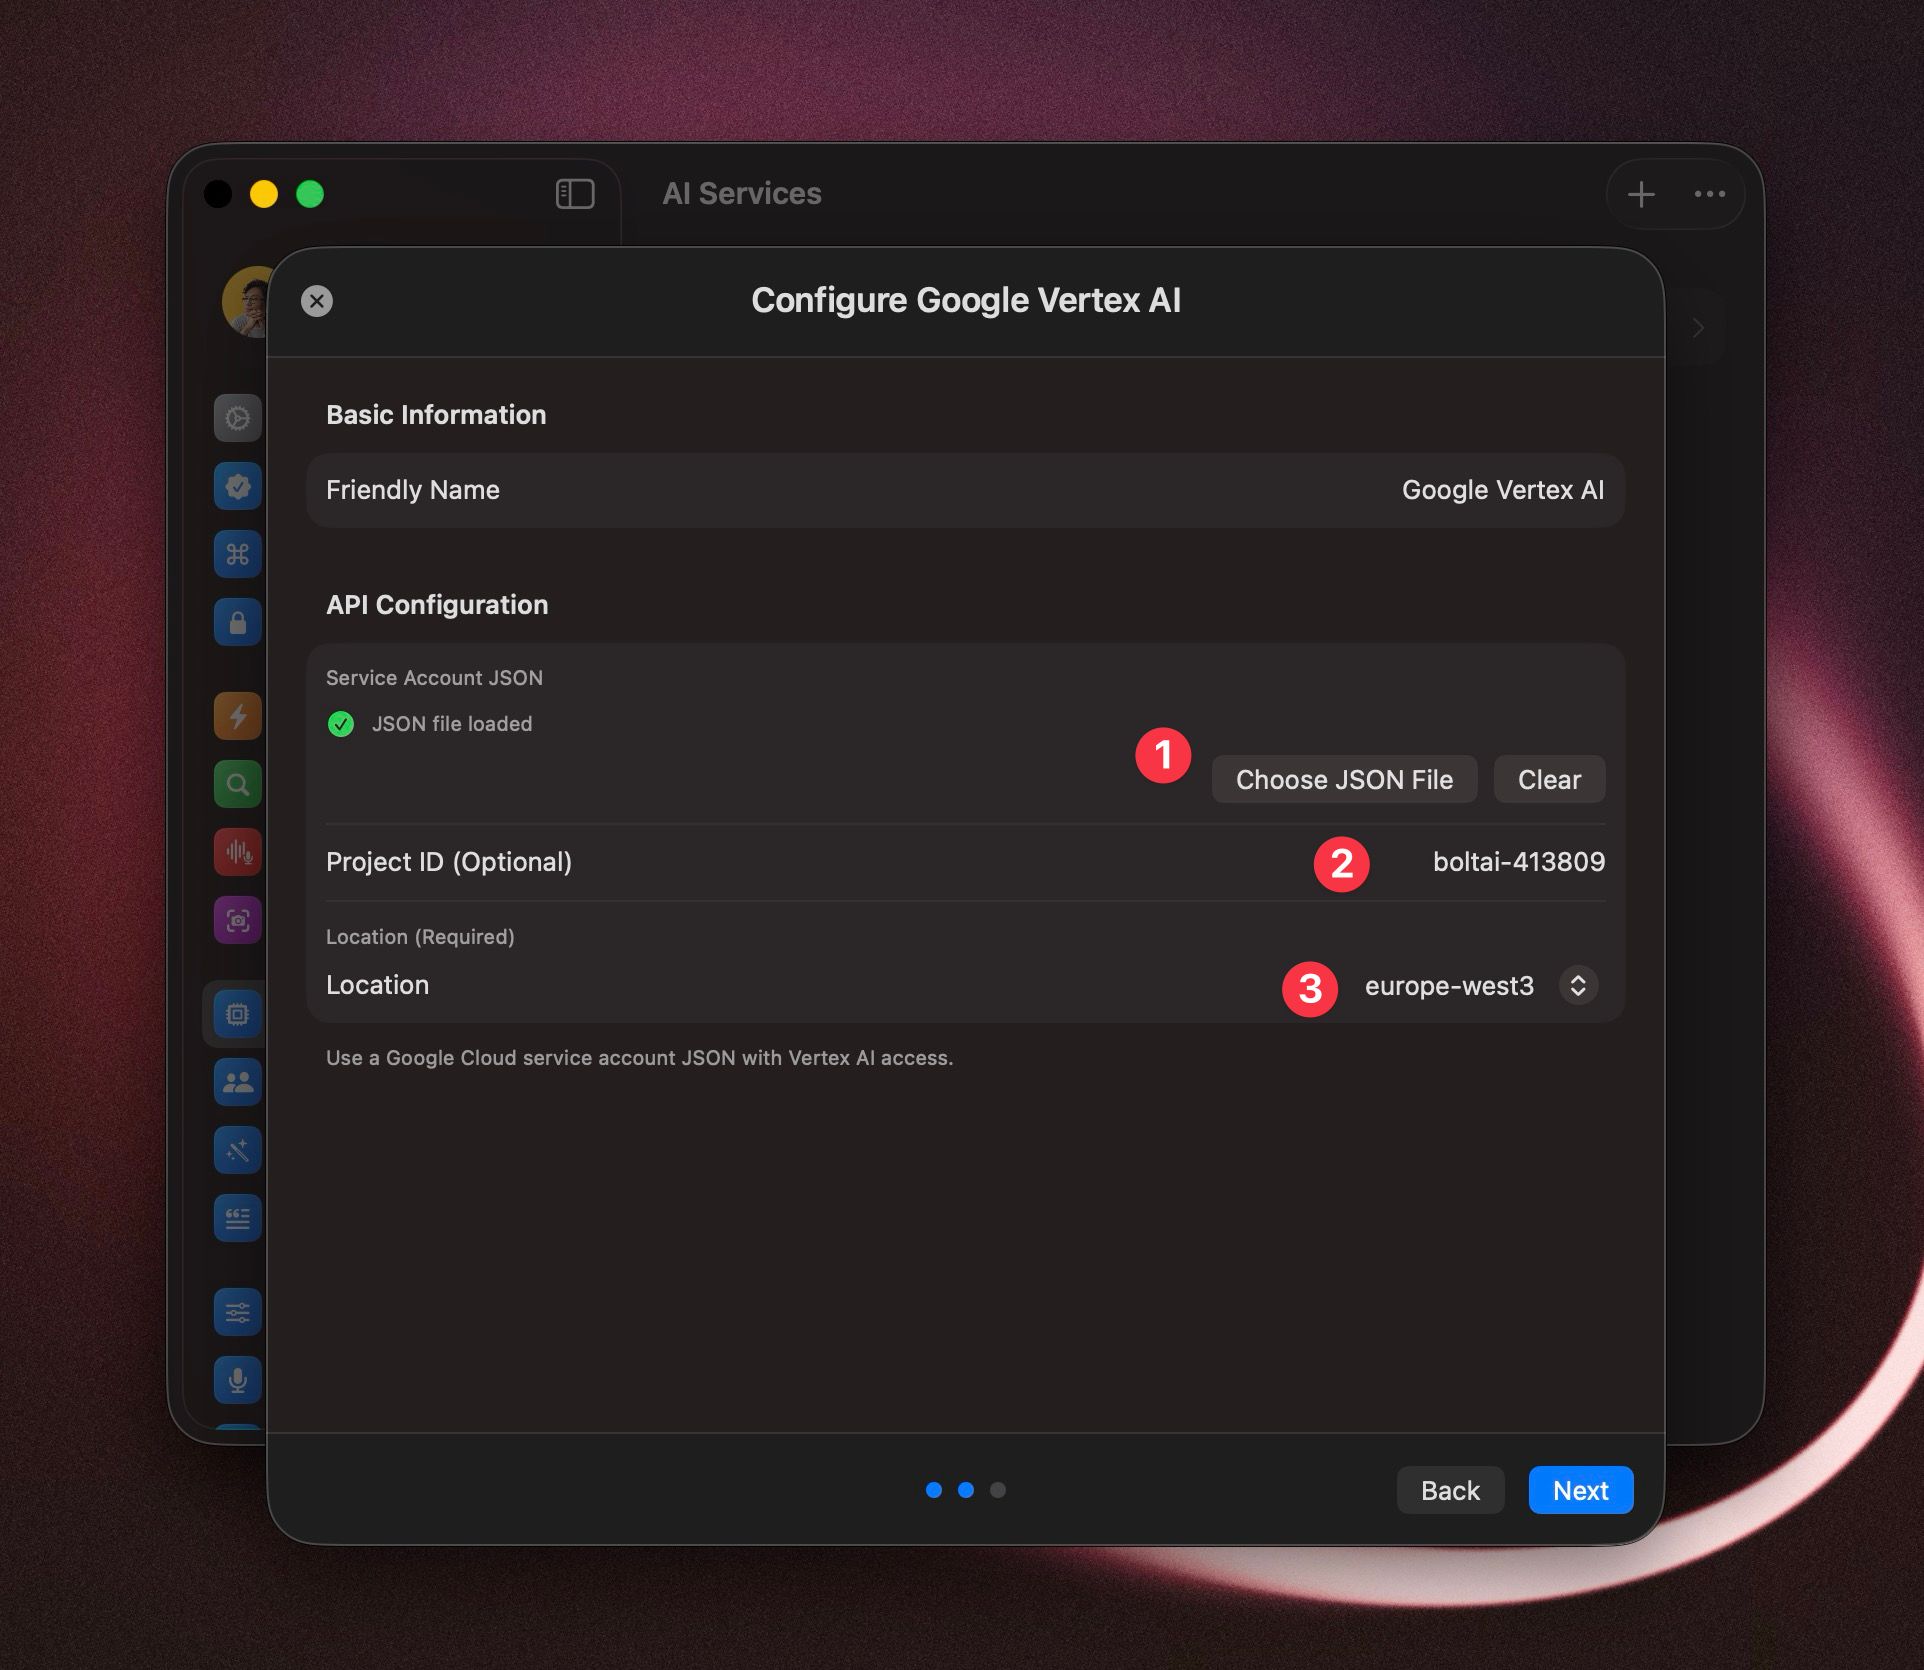Click the user profile avatar

247,301
